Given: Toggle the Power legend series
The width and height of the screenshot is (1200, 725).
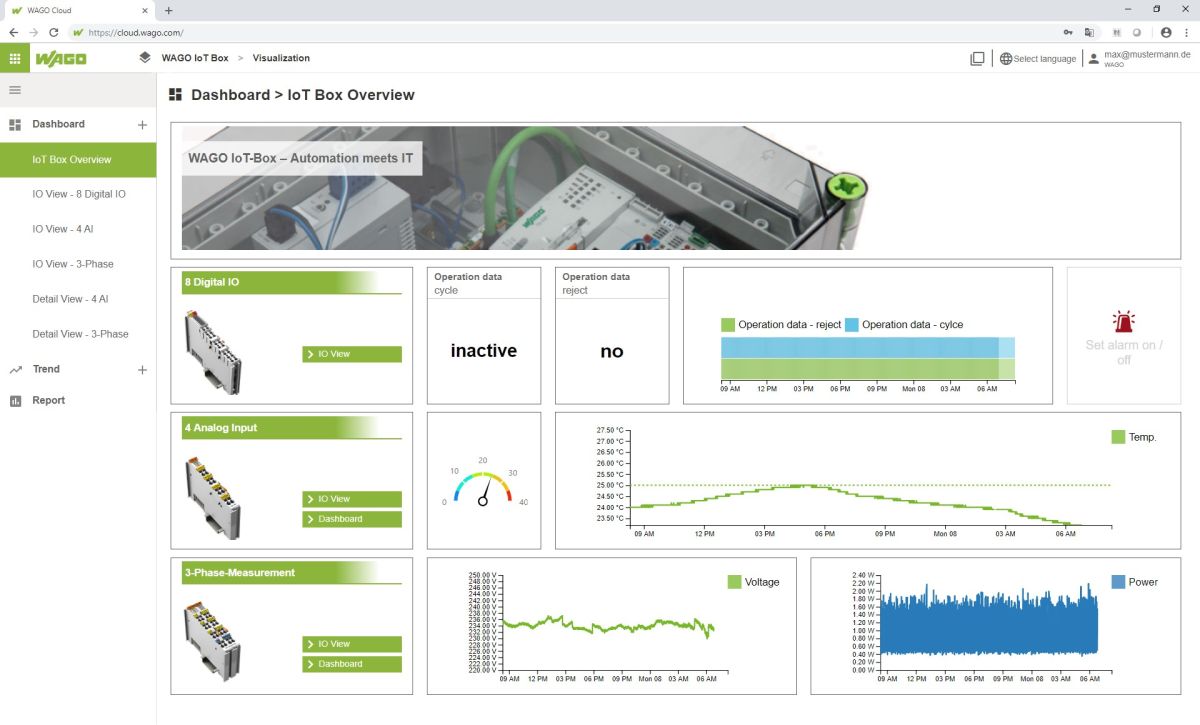Looking at the screenshot, I should pos(1118,582).
